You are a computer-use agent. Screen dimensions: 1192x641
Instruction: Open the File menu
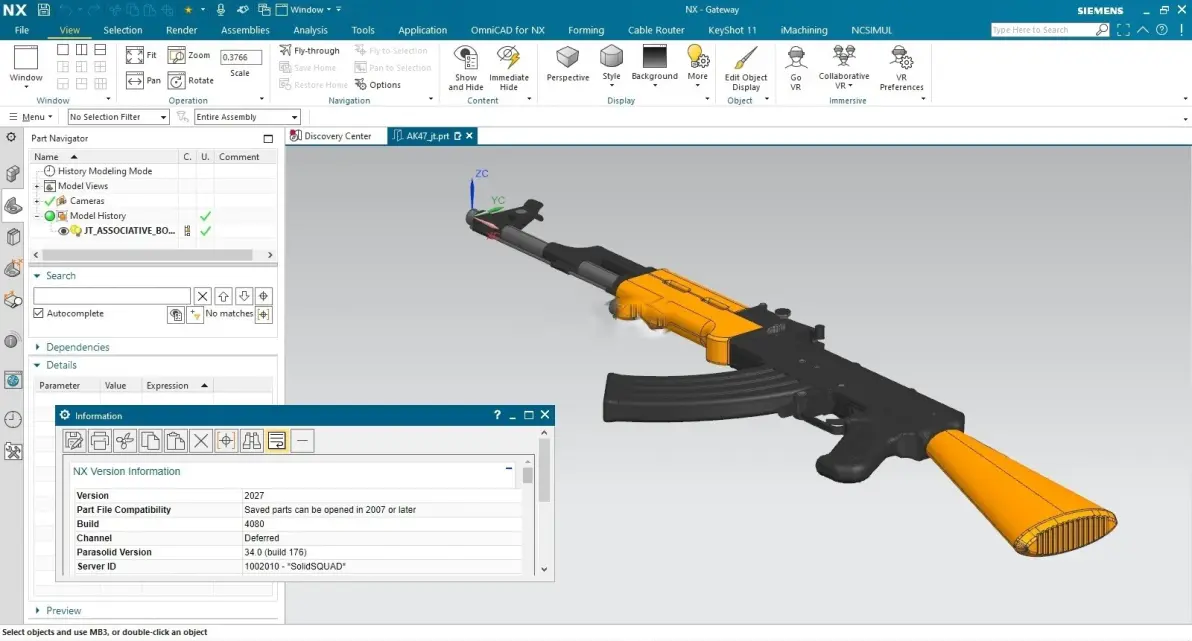(22, 30)
